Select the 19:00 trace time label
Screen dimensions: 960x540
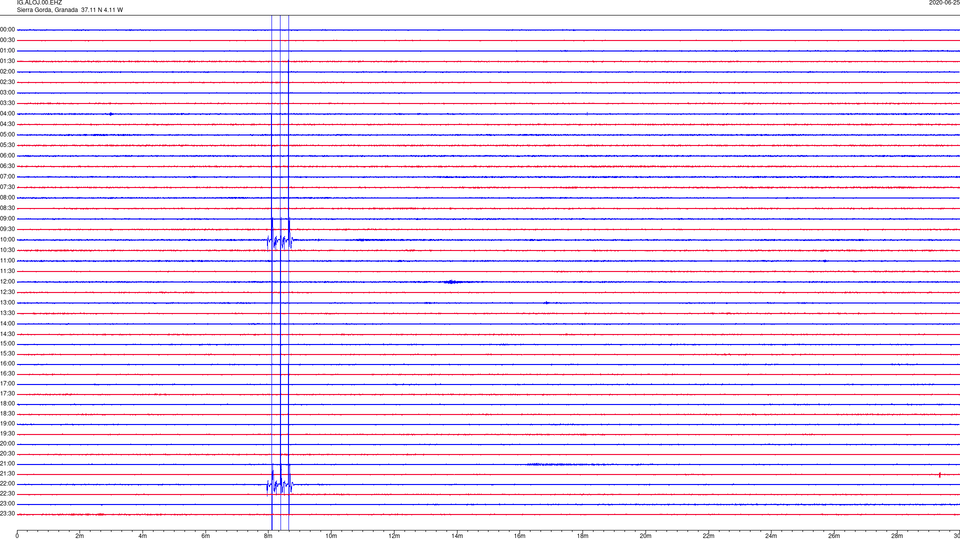(x=7, y=424)
